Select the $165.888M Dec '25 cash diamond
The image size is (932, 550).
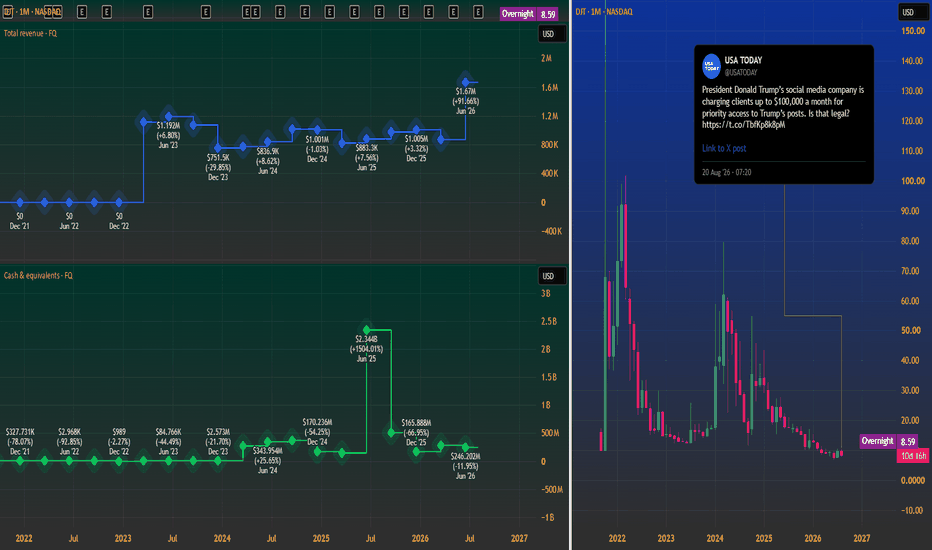pos(416,452)
